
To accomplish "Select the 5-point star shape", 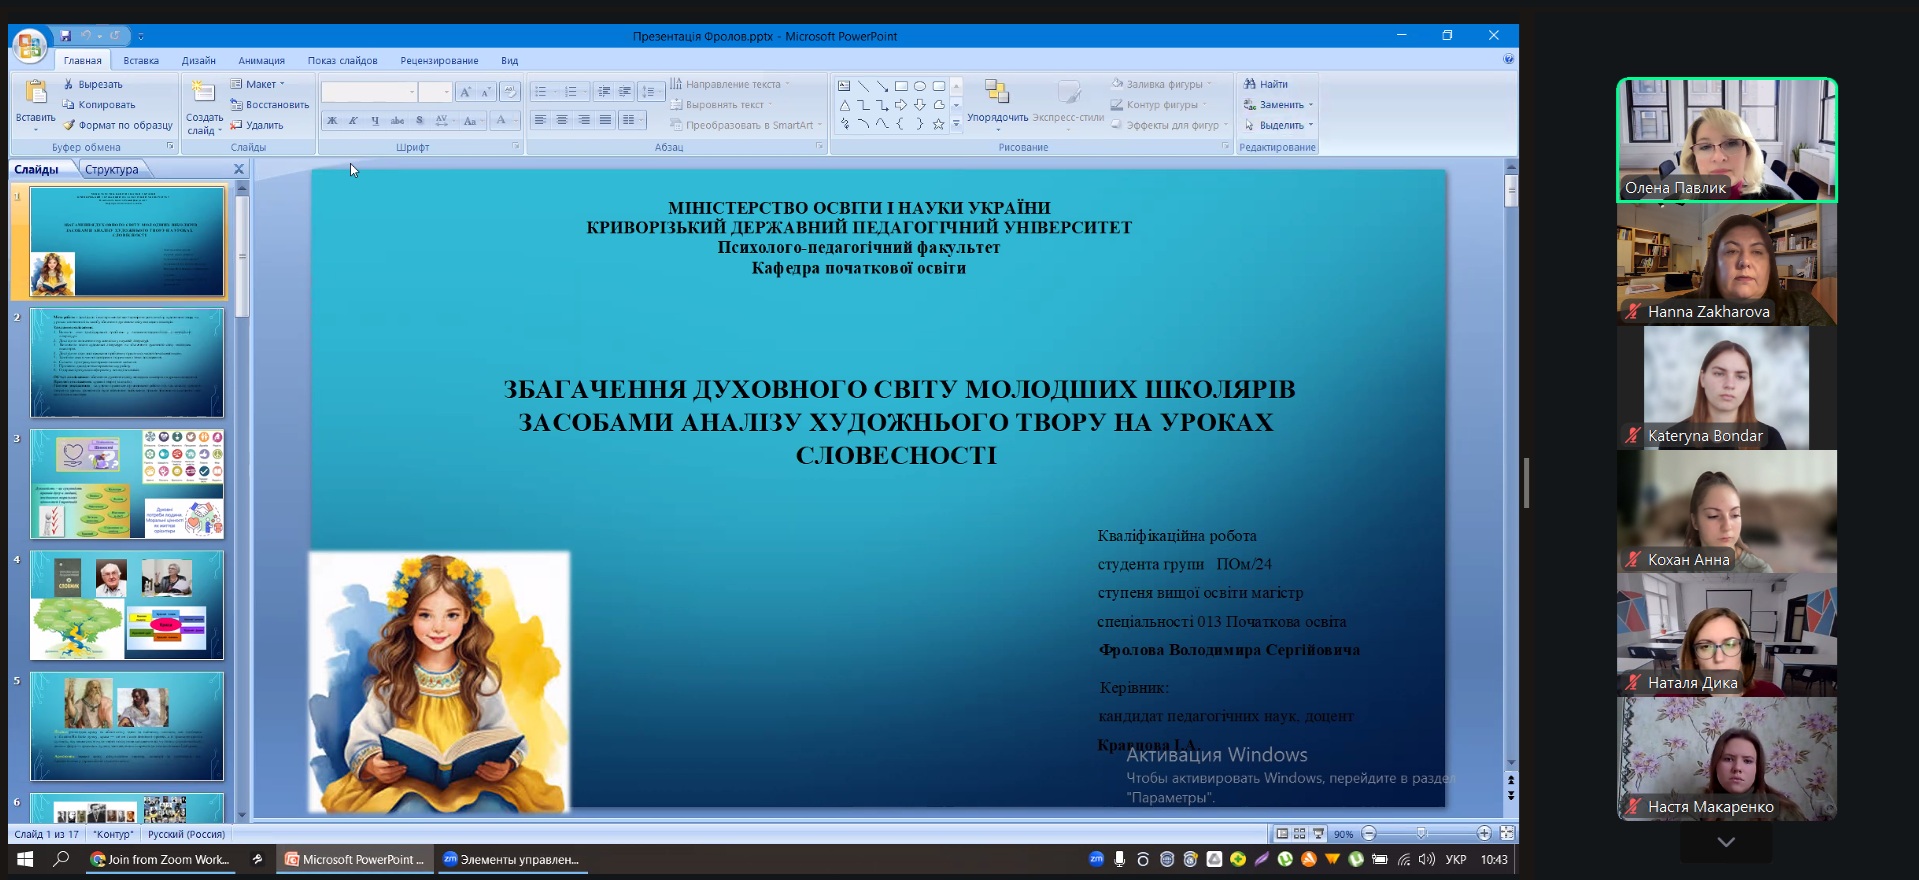I will tap(938, 124).
